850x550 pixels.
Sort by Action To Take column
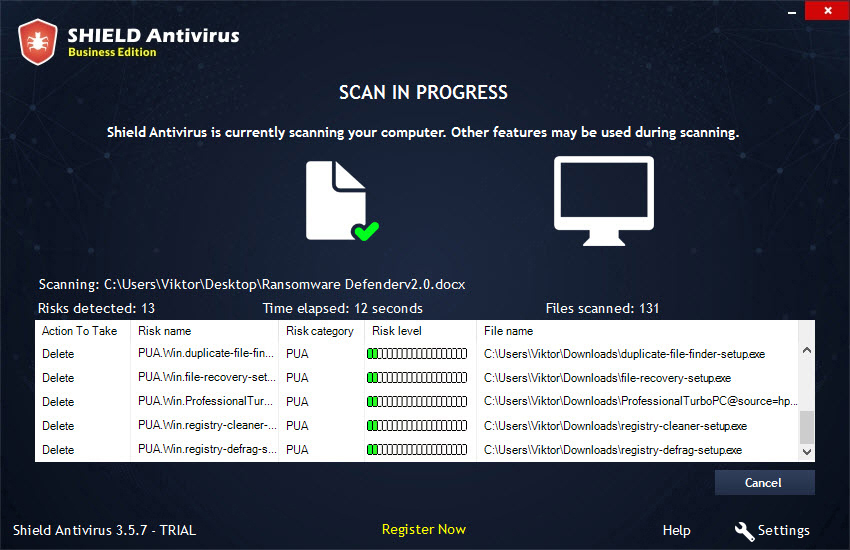tap(82, 331)
